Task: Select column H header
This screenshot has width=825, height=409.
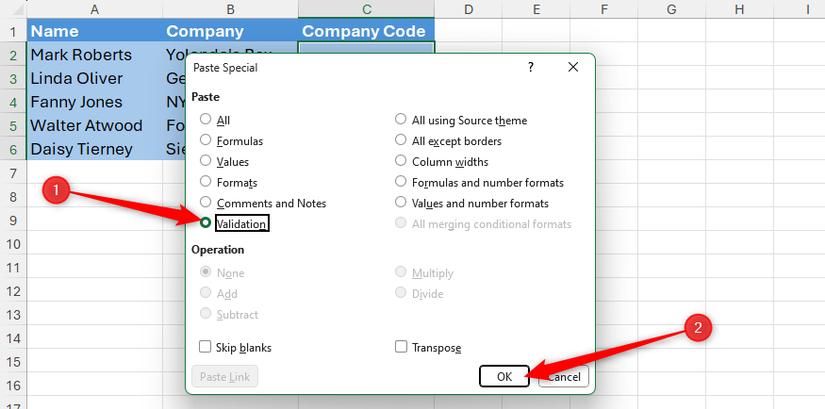Action: pyautogui.click(x=739, y=9)
